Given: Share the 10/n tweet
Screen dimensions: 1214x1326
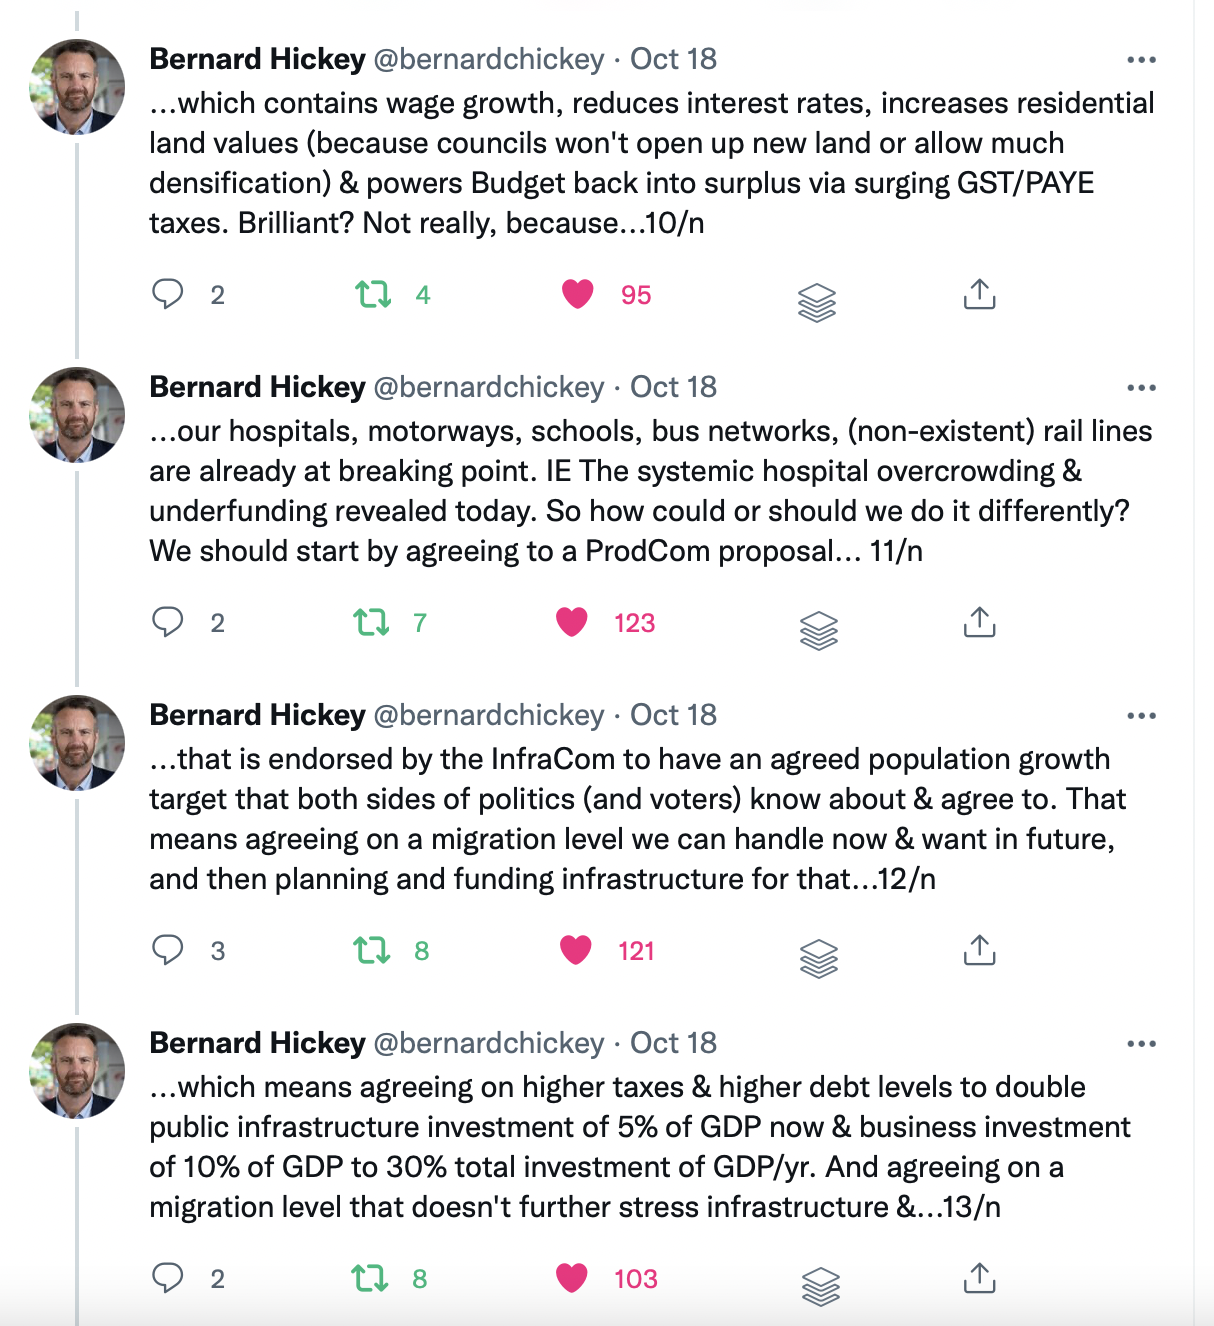Looking at the screenshot, I should click(979, 294).
